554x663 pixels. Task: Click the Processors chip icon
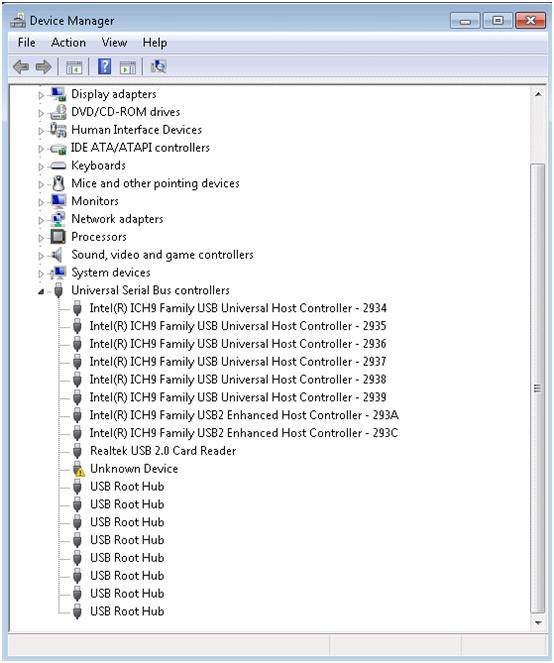click(x=58, y=237)
